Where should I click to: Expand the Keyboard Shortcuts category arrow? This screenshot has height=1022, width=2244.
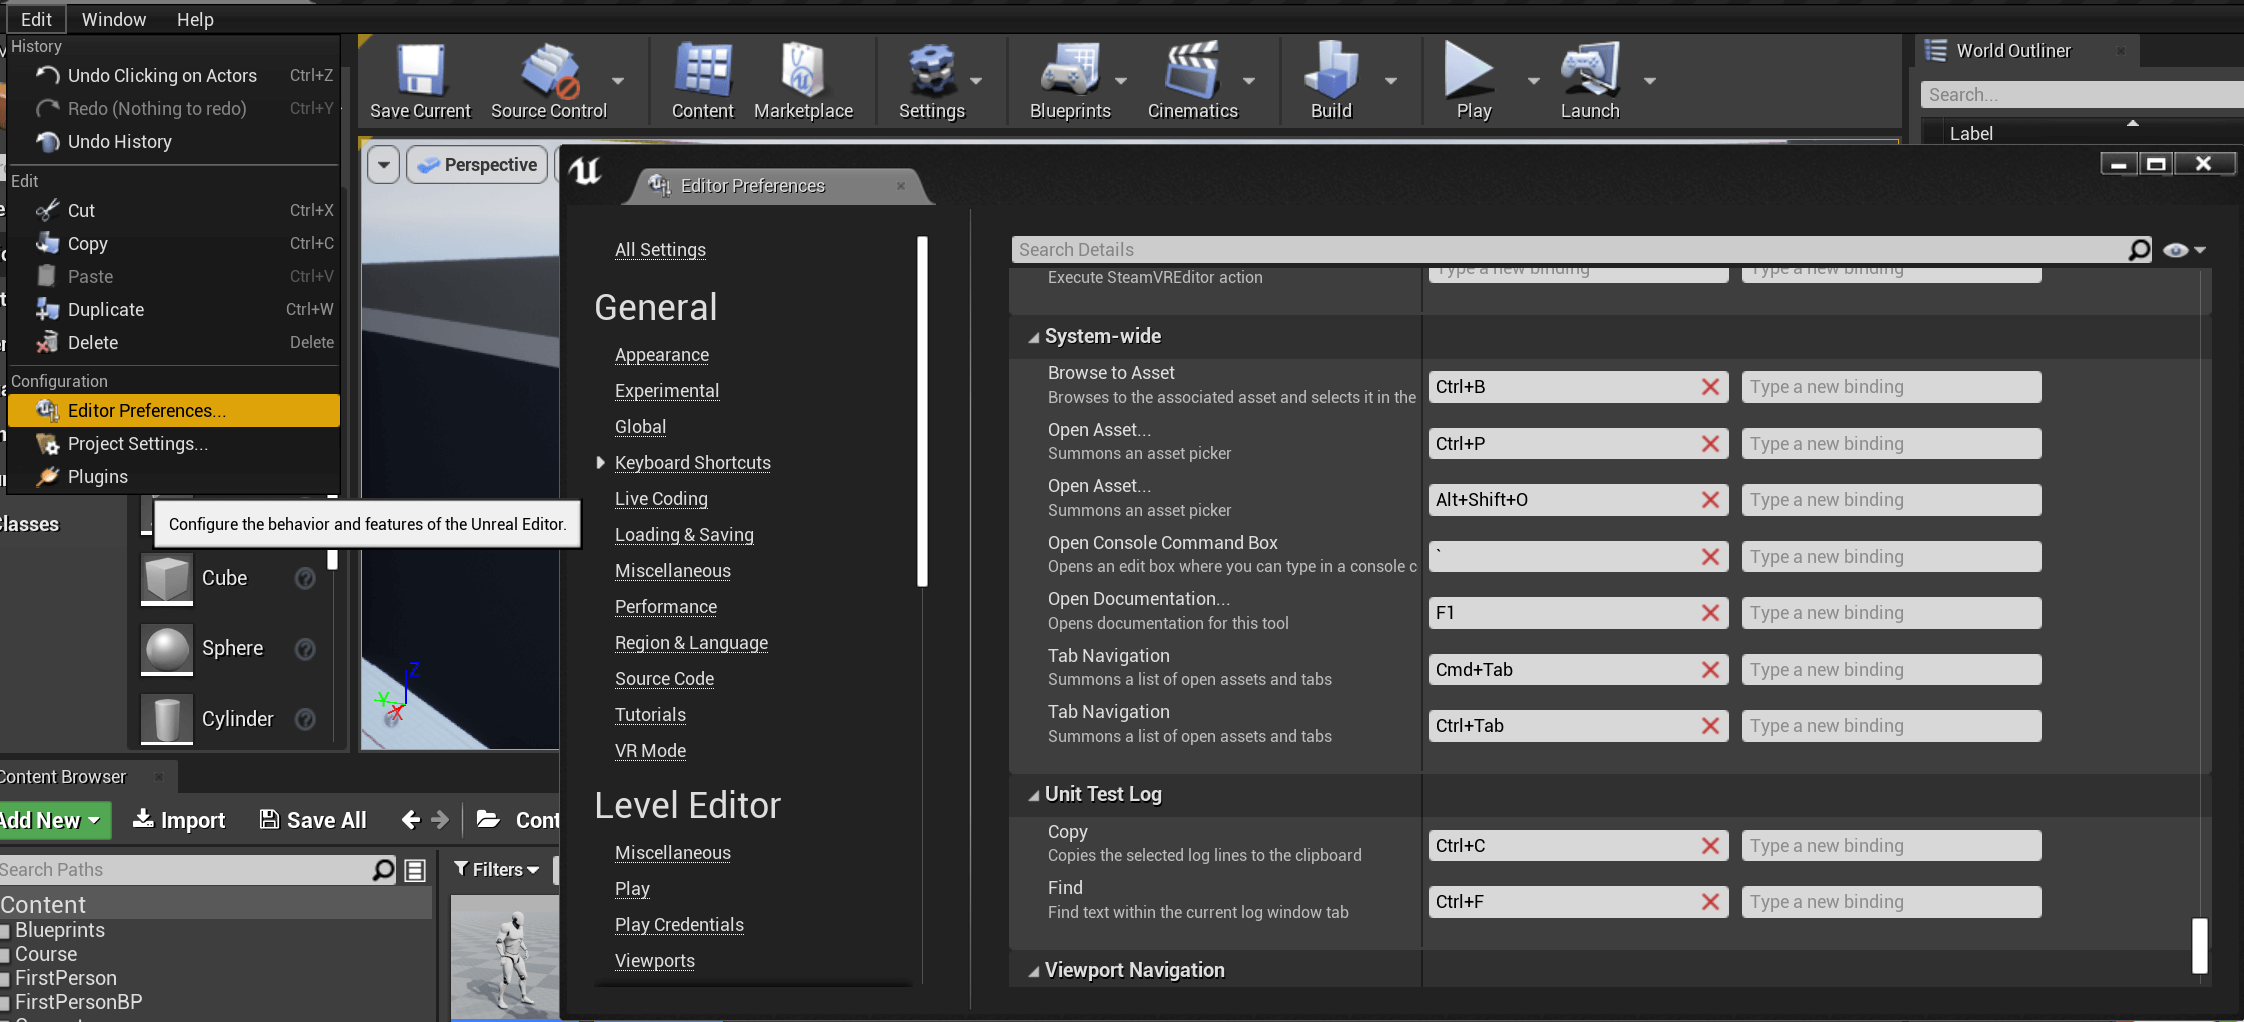600,462
